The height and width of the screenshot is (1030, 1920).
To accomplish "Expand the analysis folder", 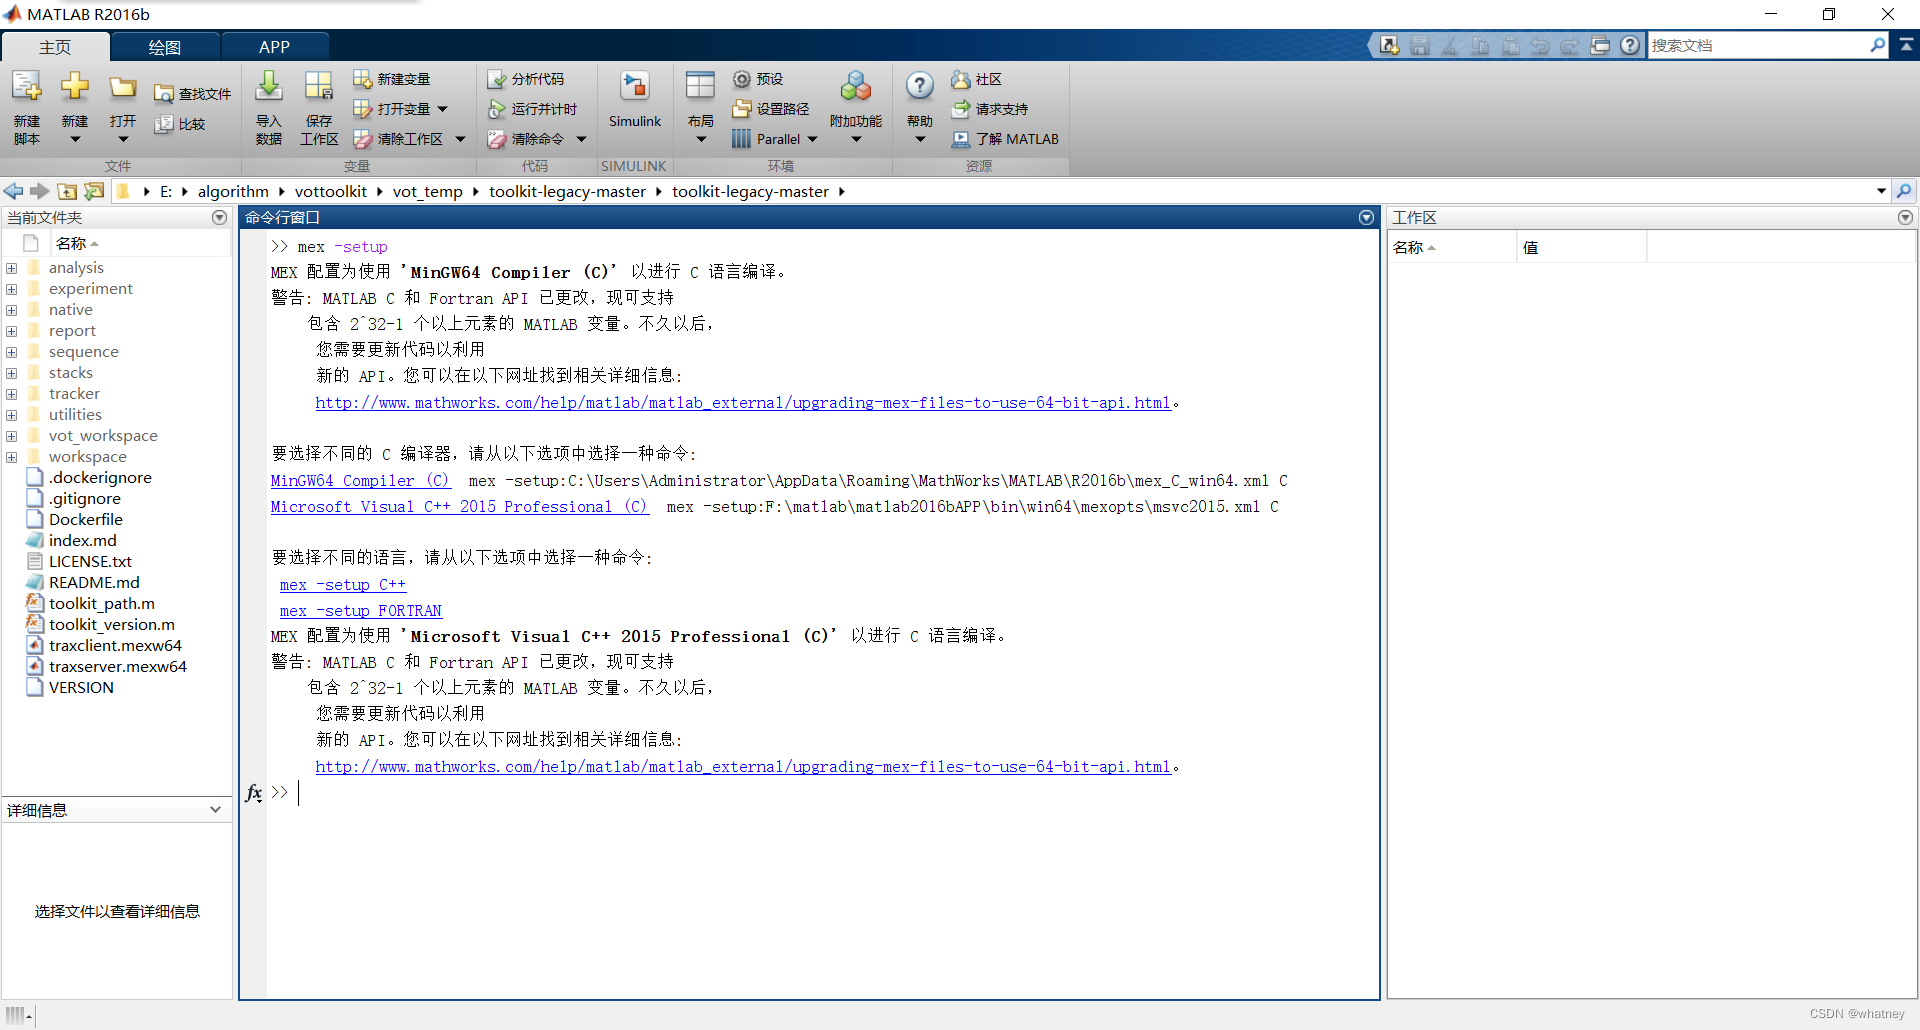I will 11,268.
